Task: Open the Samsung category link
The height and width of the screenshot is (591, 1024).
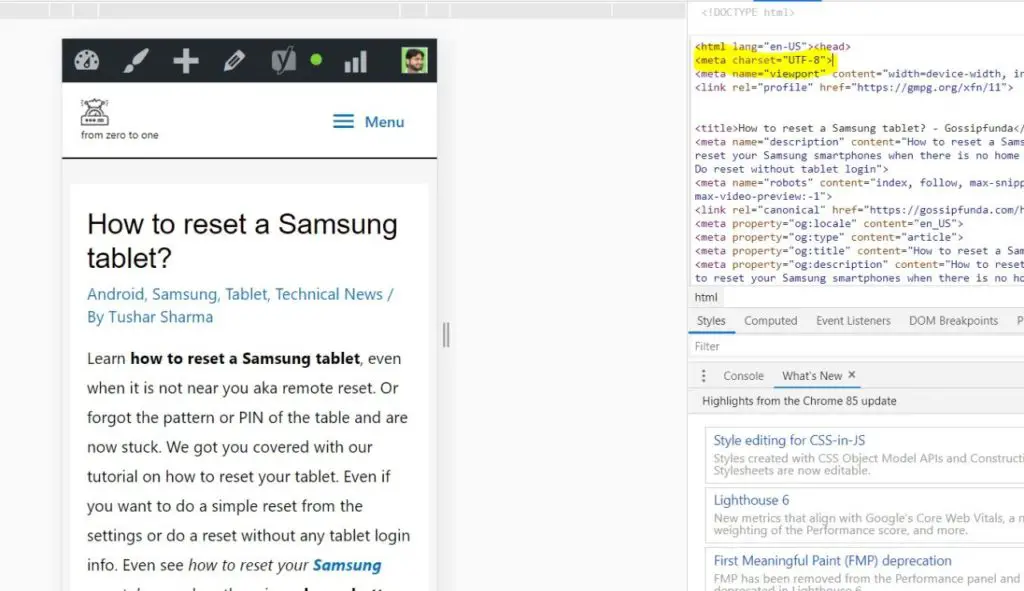Action: tap(184, 294)
